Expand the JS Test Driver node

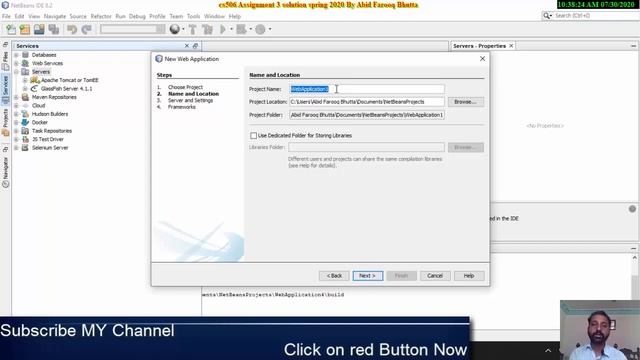[x=16, y=139]
